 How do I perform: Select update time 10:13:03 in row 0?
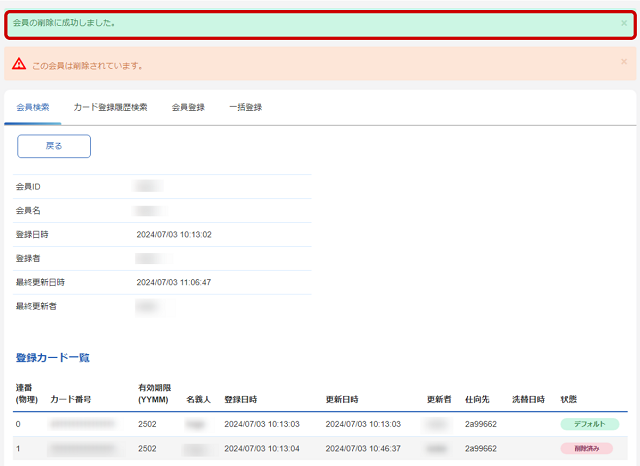363,424
